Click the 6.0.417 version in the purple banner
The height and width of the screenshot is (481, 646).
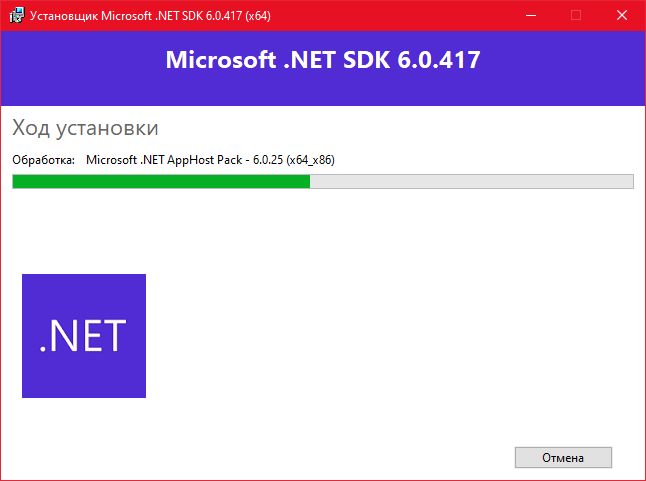[x=439, y=60]
